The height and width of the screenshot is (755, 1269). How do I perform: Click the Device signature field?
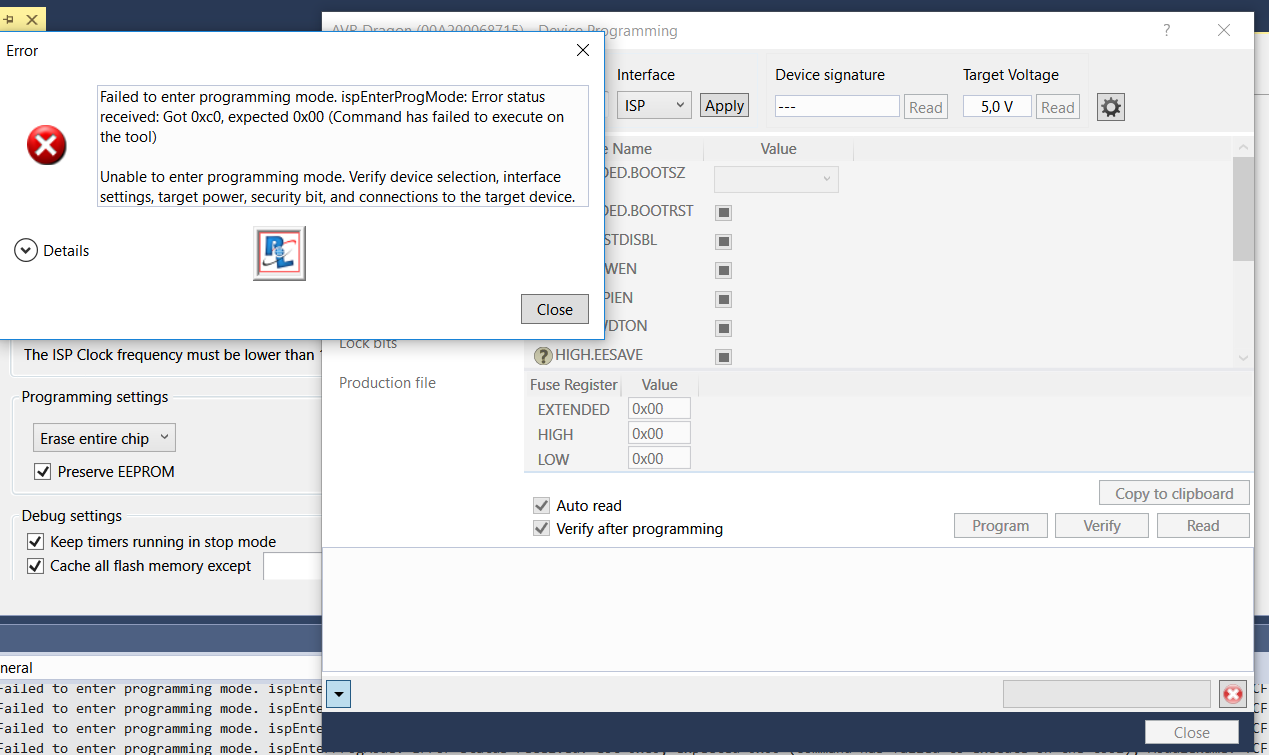point(837,106)
